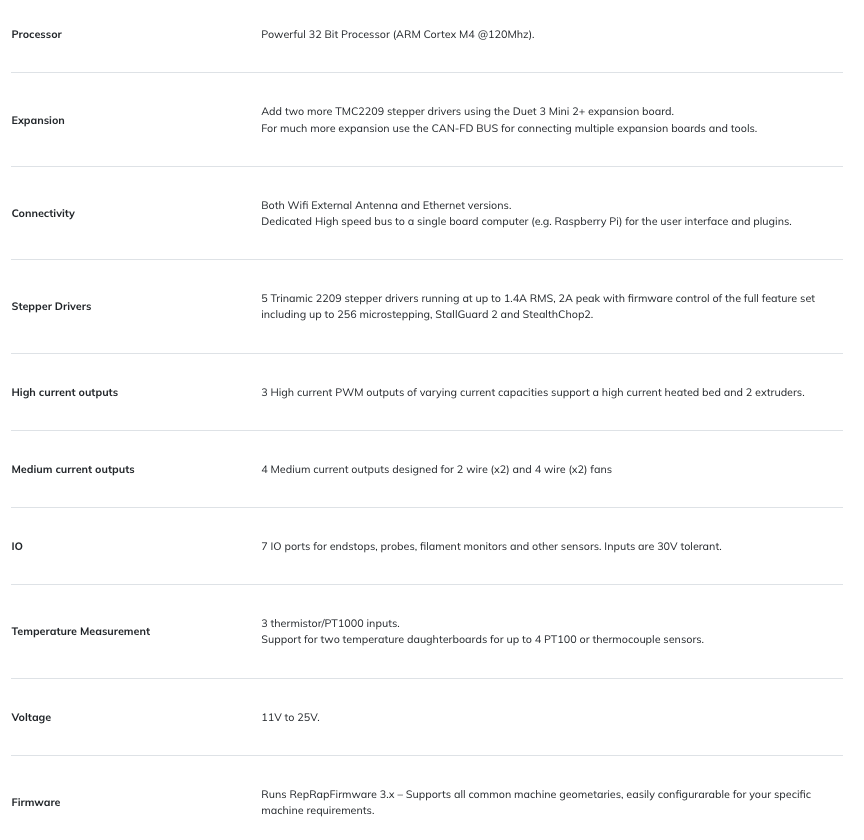Image resolution: width=864 pixels, height=840 pixels.
Task: Click the Duet 3 Mini 2+ expansion text
Action: pos(467,111)
